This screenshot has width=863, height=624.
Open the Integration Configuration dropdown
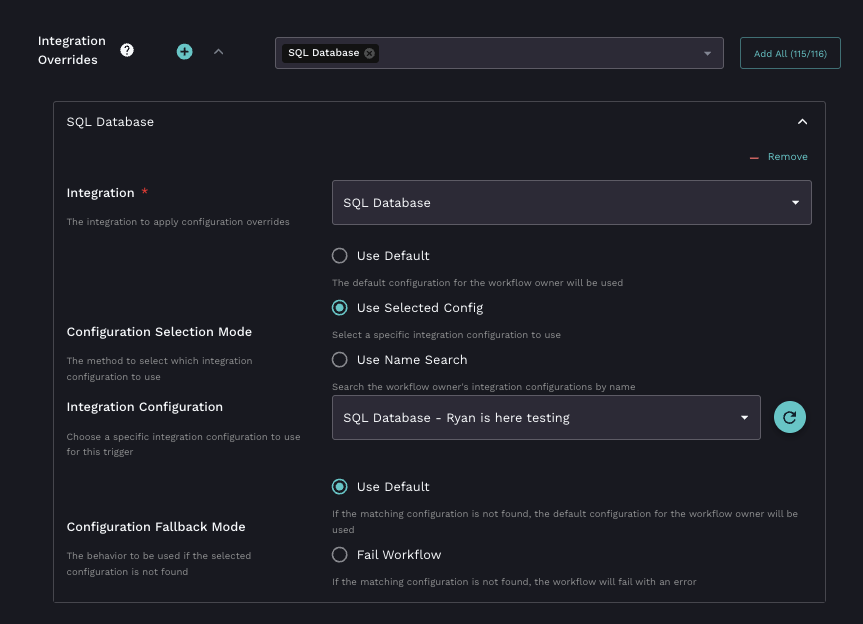coord(546,418)
